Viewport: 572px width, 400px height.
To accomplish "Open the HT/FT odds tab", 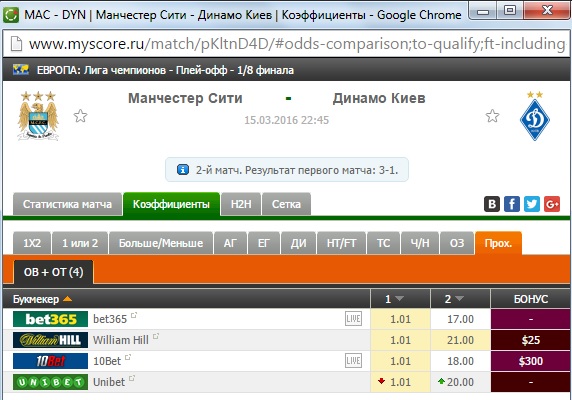I will click(x=341, y=243).
